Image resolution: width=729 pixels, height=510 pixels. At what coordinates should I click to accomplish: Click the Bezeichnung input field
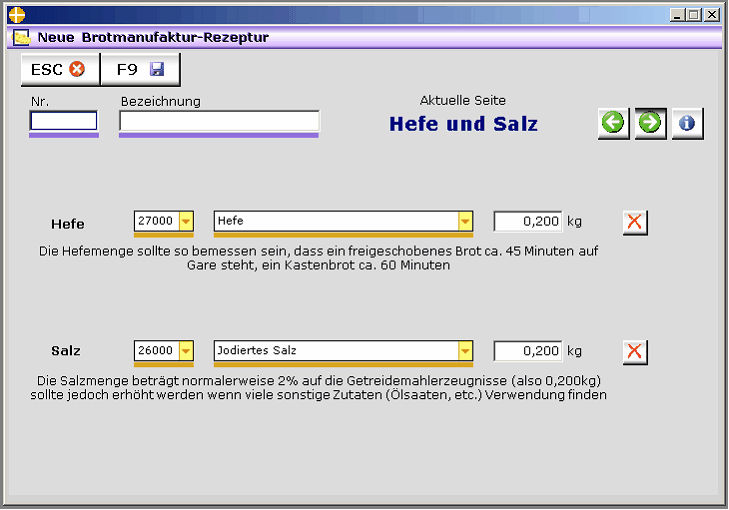pos(219,121)
